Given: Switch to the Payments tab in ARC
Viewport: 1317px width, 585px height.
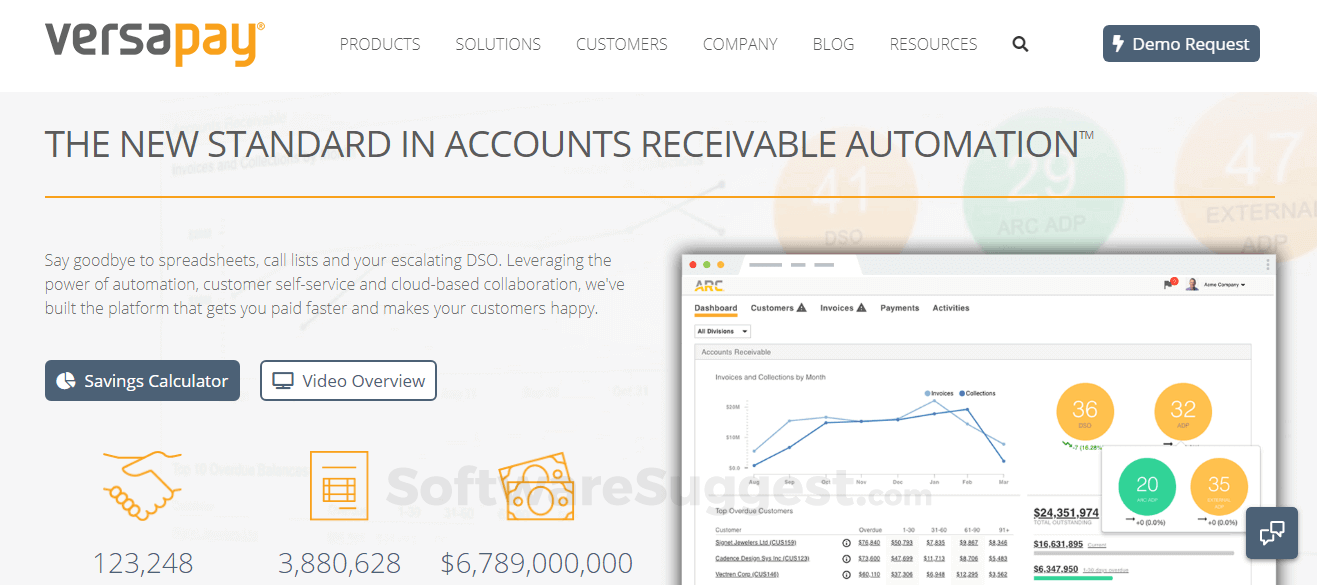Looking at the screenshot, I should [x=899, y=308].
